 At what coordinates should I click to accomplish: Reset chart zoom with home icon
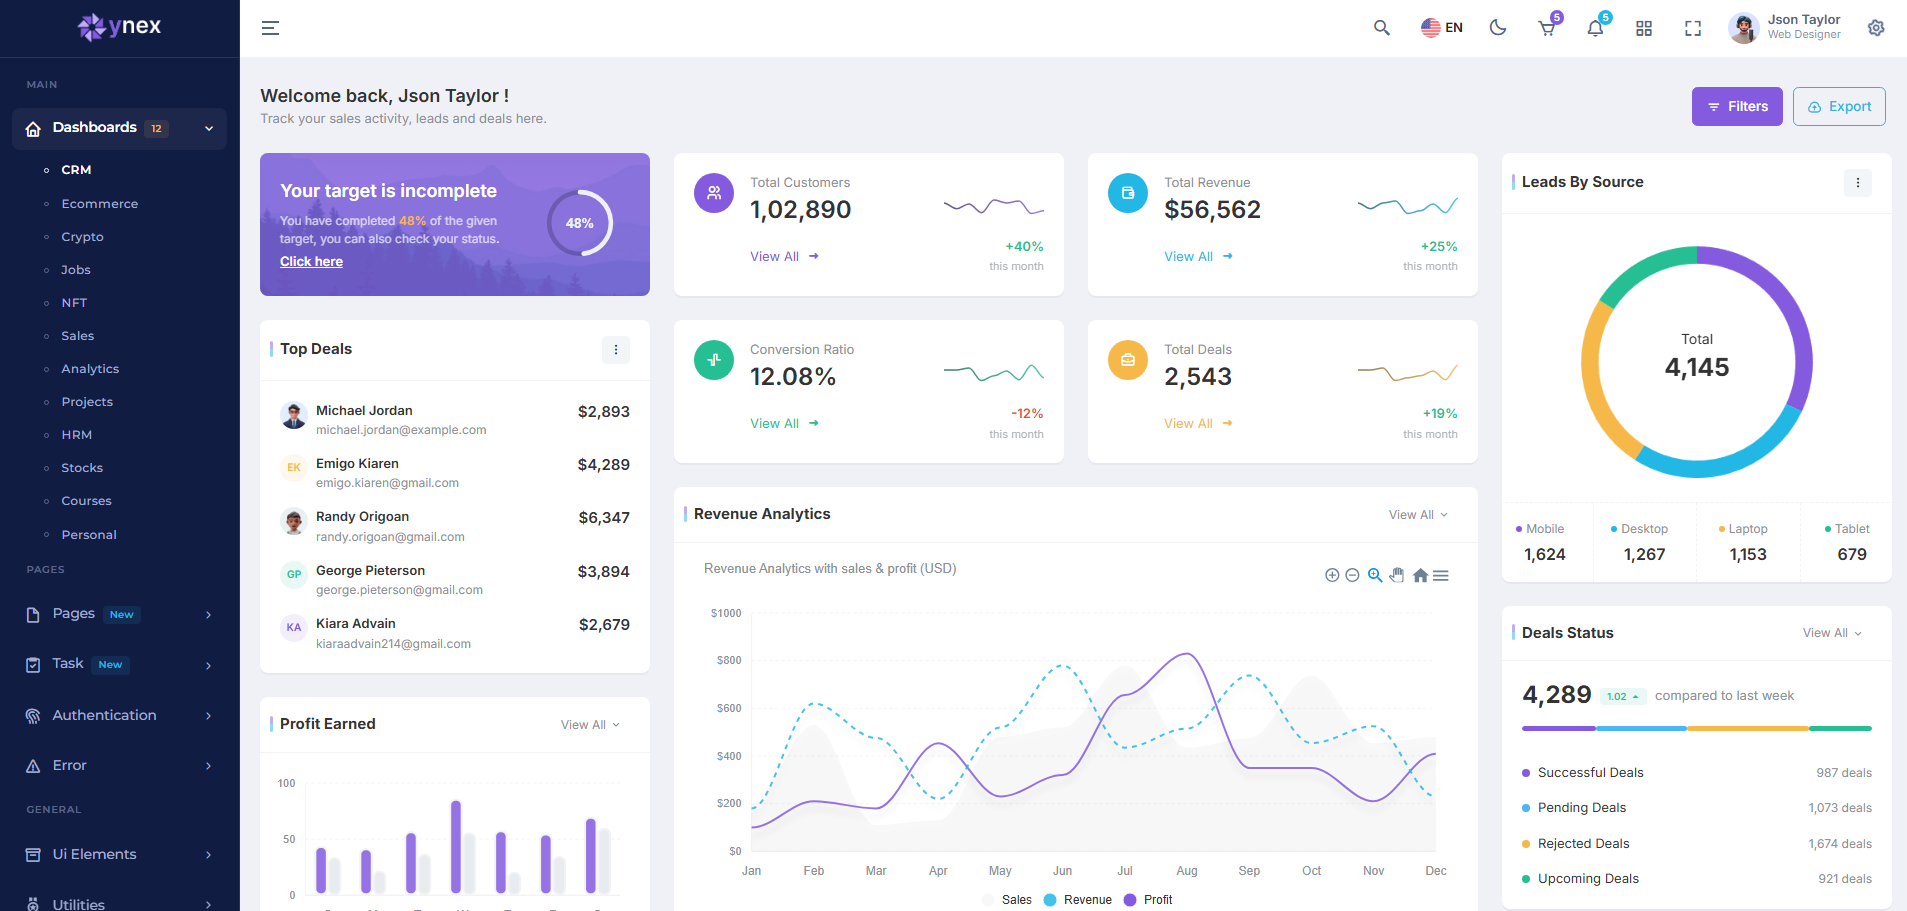(x=1420, y=575)
